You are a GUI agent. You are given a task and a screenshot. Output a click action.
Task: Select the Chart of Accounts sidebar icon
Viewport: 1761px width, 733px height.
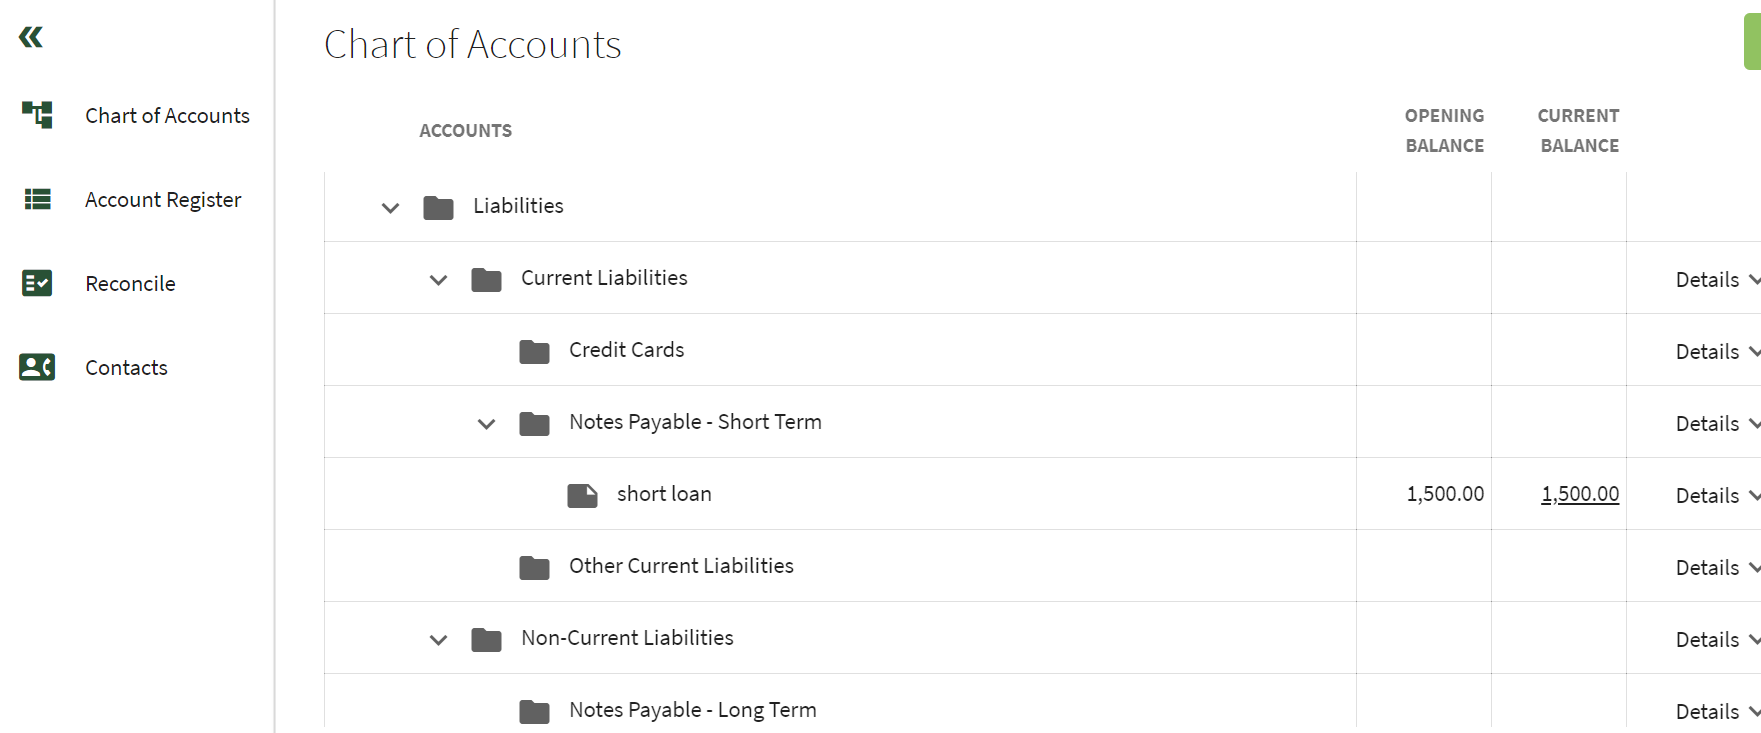click(36, 115)
